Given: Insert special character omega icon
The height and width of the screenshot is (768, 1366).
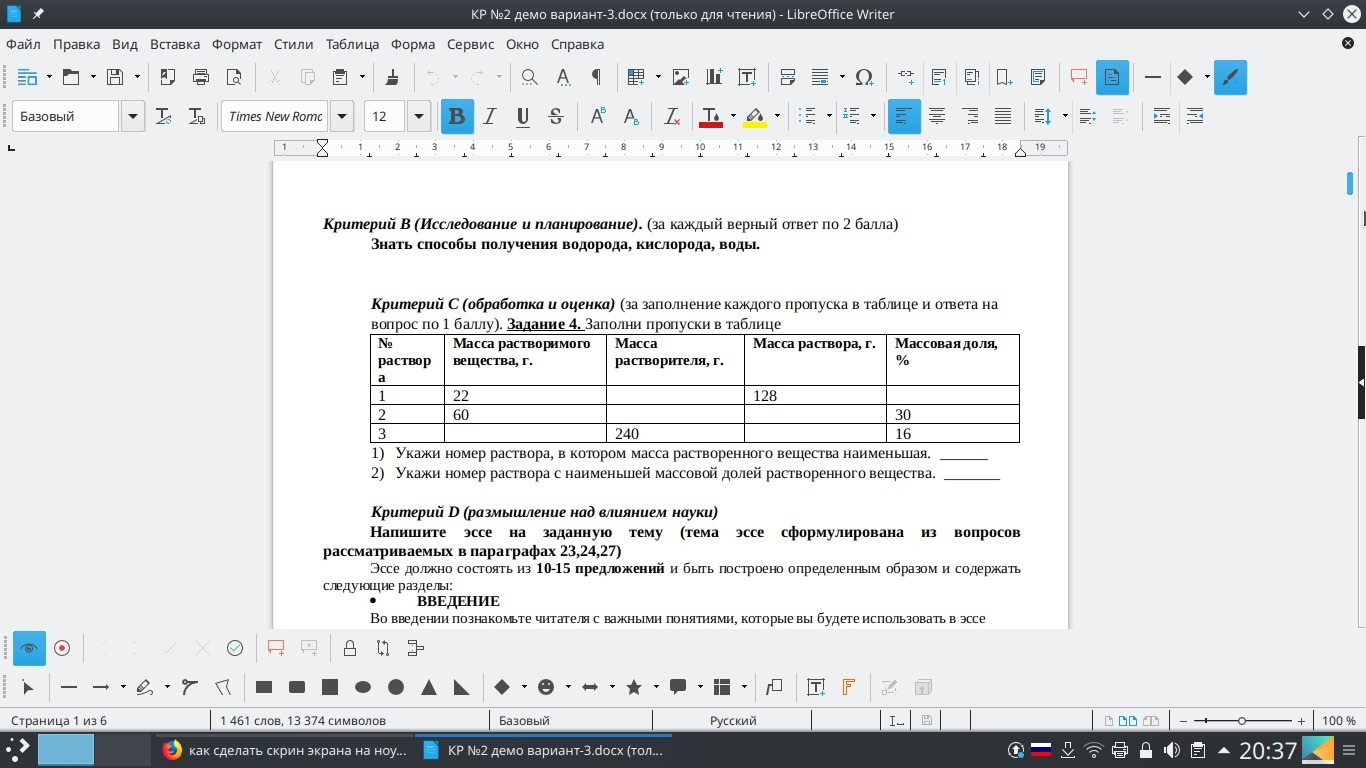Looking at the screenshot, I should (x=865, y=77).
